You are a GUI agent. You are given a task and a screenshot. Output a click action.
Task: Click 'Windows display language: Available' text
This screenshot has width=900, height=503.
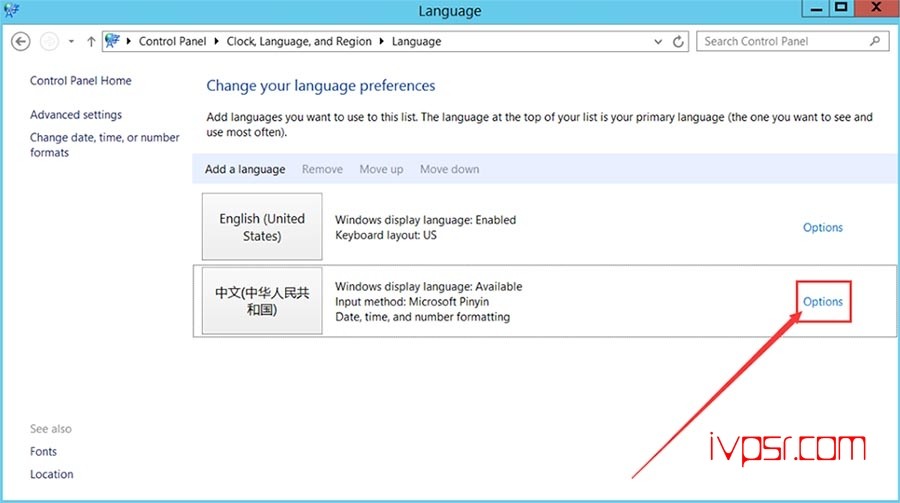tap(429, 287)
